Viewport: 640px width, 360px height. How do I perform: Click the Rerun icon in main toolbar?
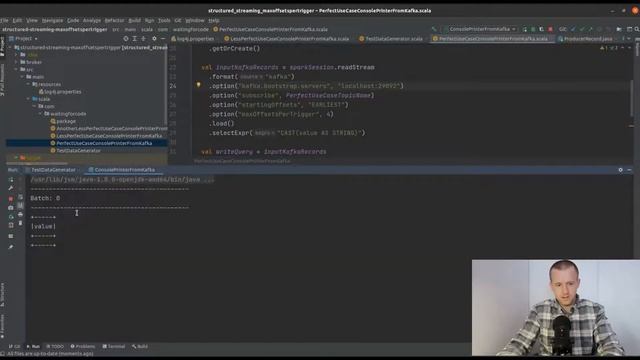[524, 29]
